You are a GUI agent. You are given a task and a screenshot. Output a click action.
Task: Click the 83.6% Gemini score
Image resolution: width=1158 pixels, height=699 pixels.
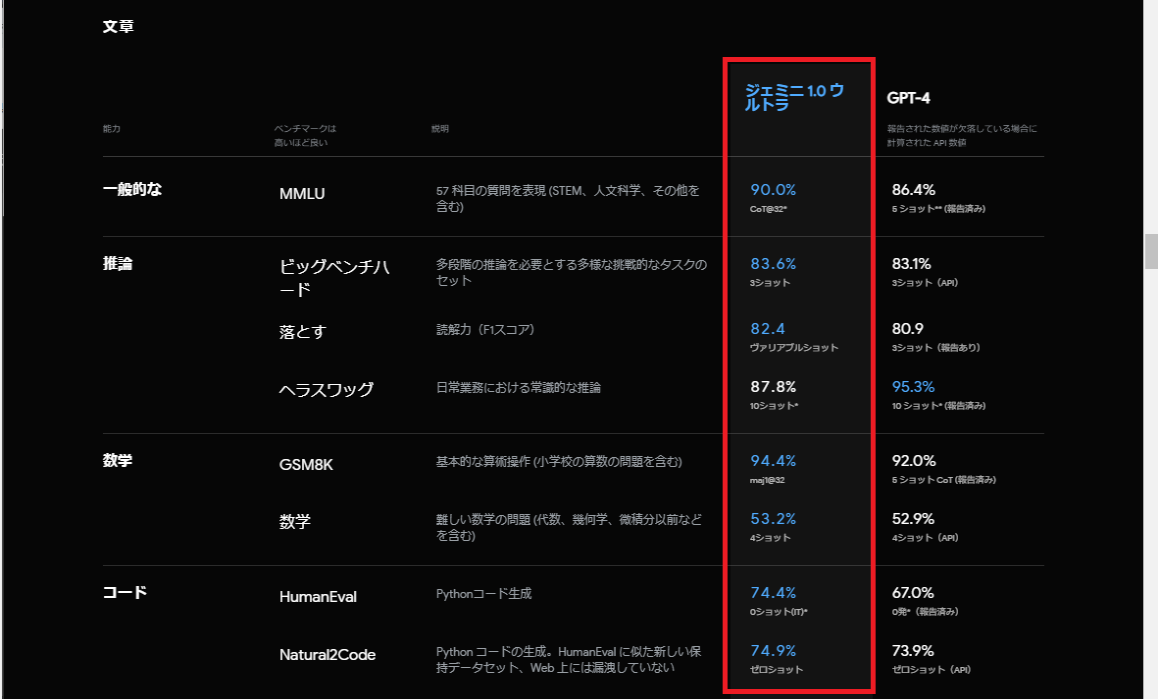pyautogui.click(x=773, y=264)
